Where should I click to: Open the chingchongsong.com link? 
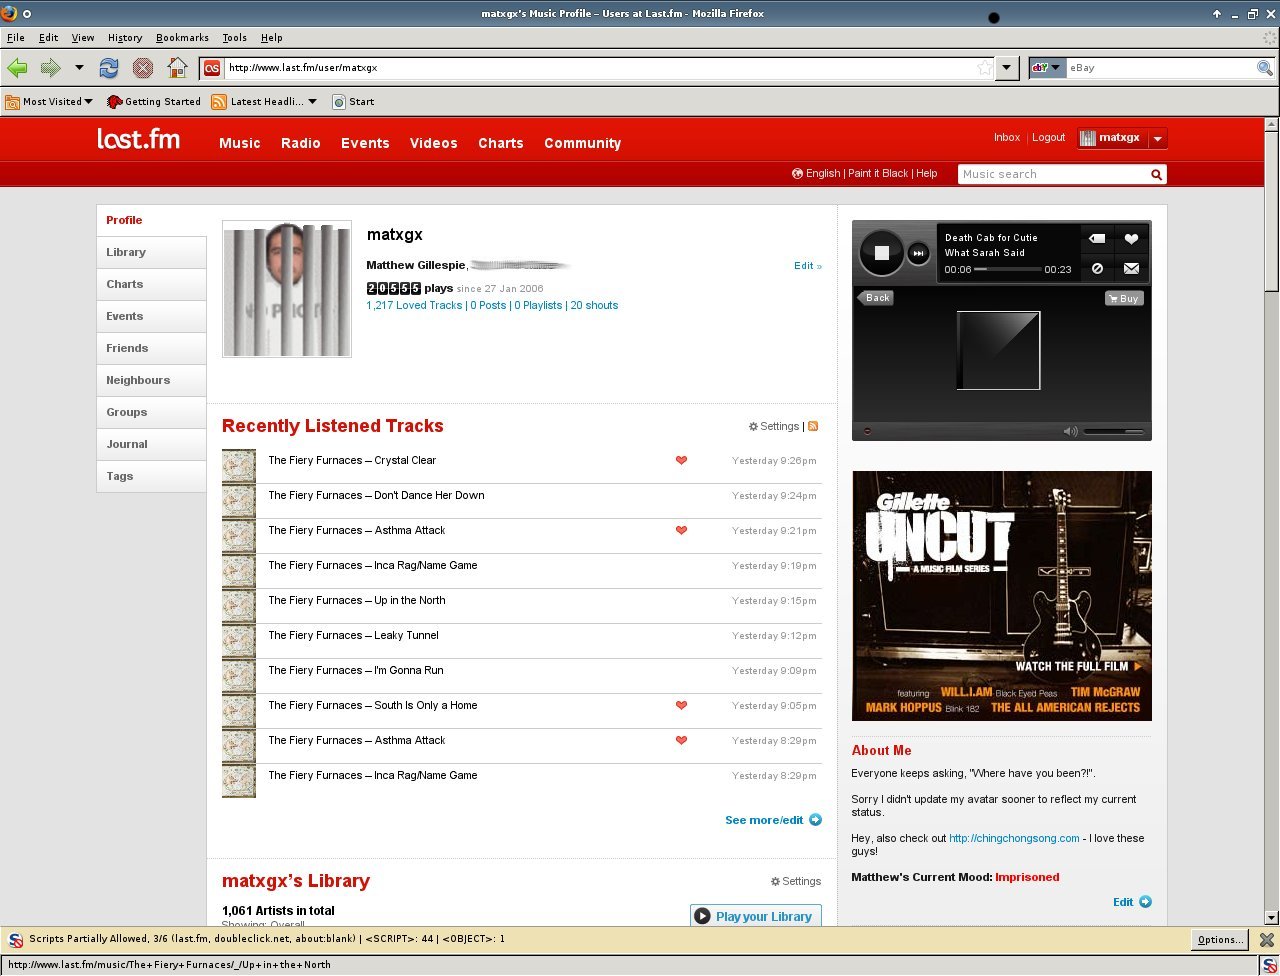click(x=1014, y=838)
